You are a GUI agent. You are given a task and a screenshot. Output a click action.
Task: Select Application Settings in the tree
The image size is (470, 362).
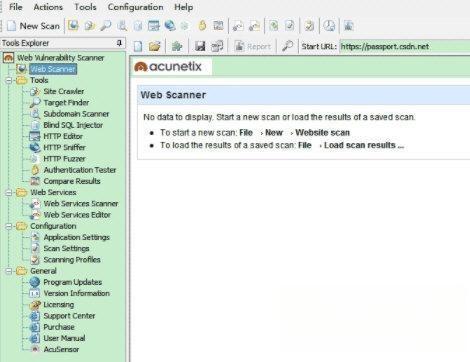[76, 237]
